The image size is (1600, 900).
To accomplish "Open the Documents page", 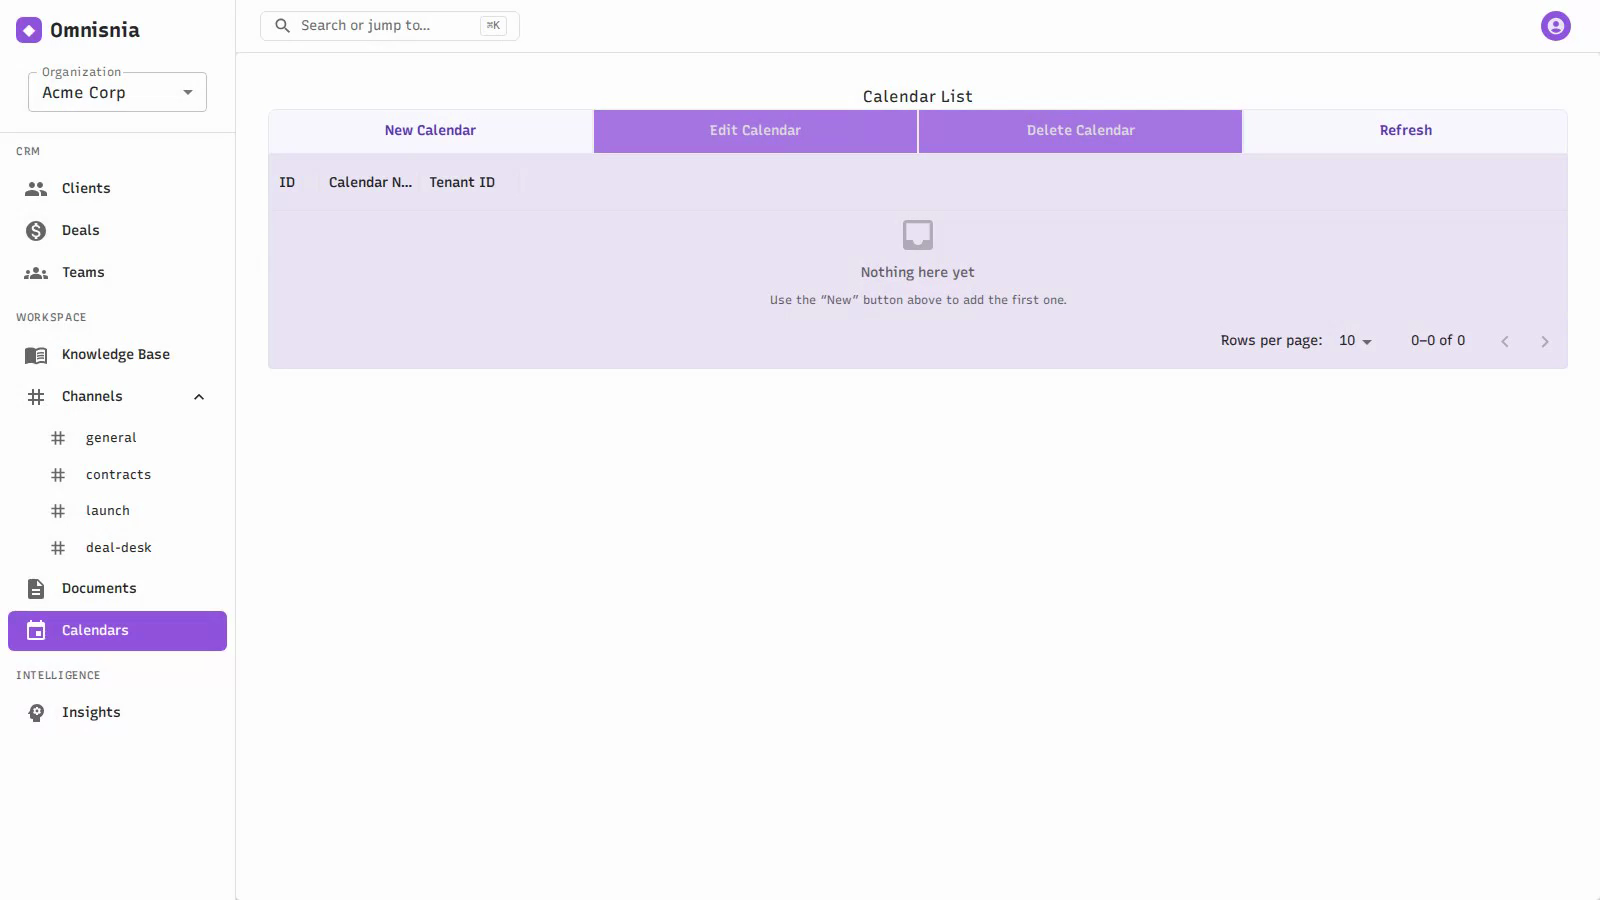I will [117, 589].
